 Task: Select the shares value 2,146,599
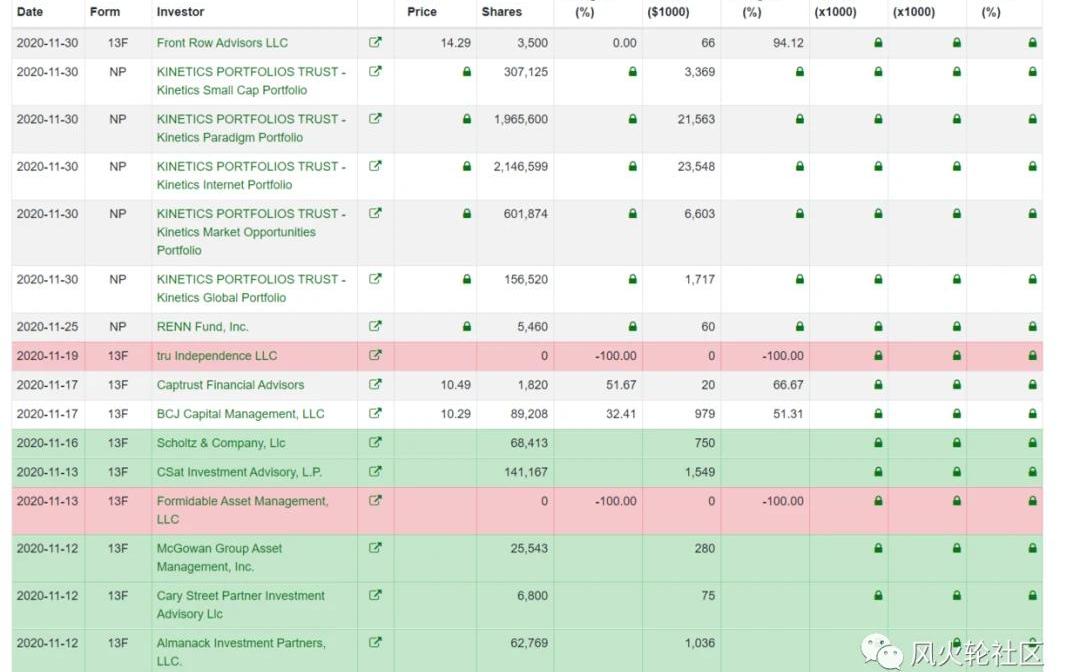[x=521, y=167]
